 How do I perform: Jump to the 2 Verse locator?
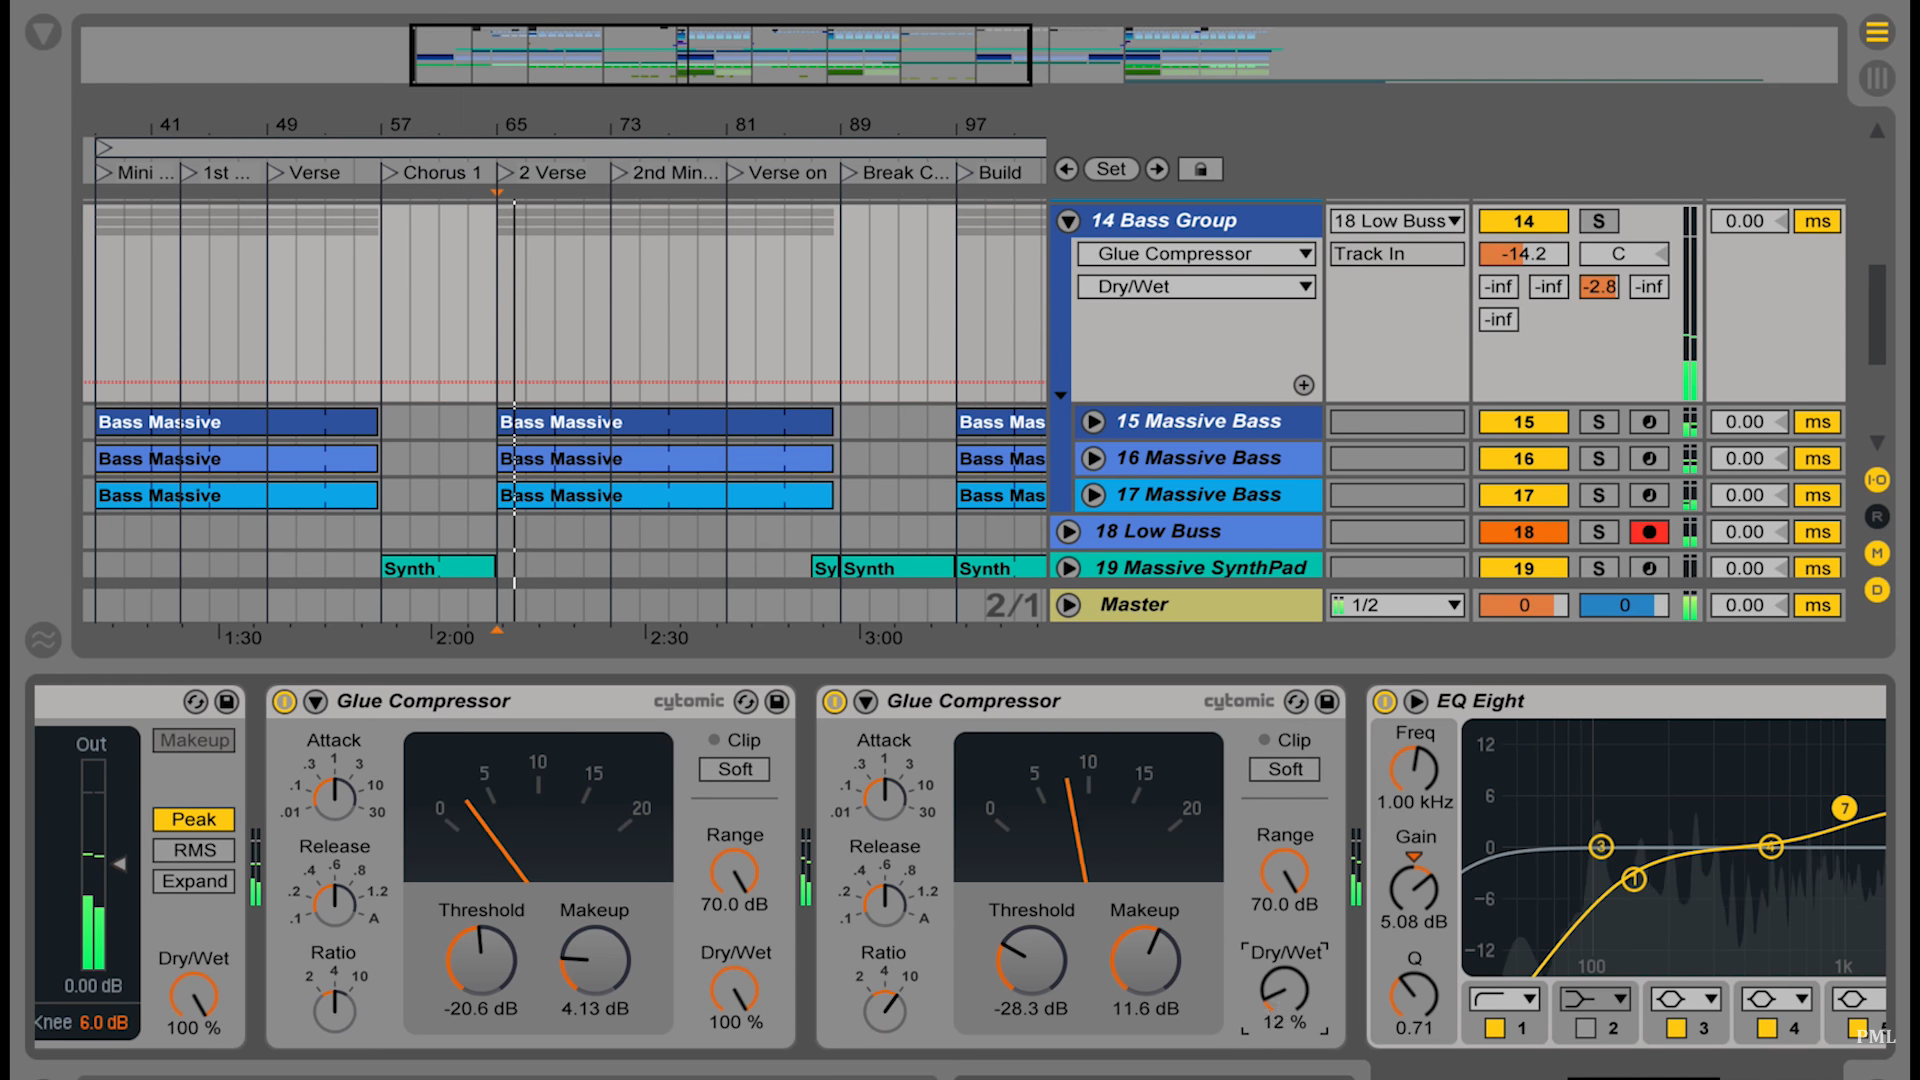coord(543,173)
